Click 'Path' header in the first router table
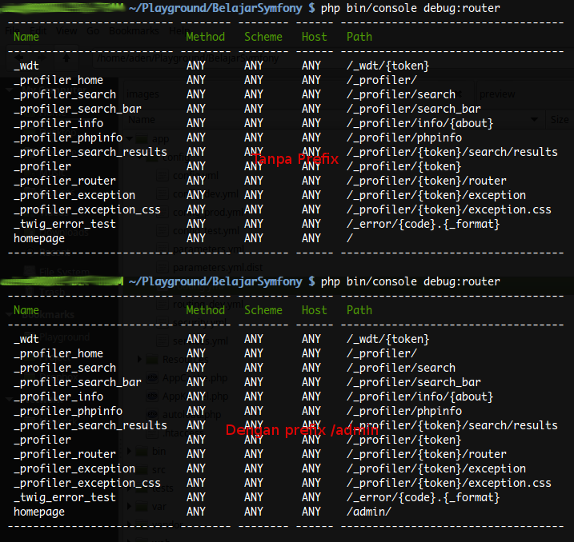574x542 pixels. pos(359,37)
